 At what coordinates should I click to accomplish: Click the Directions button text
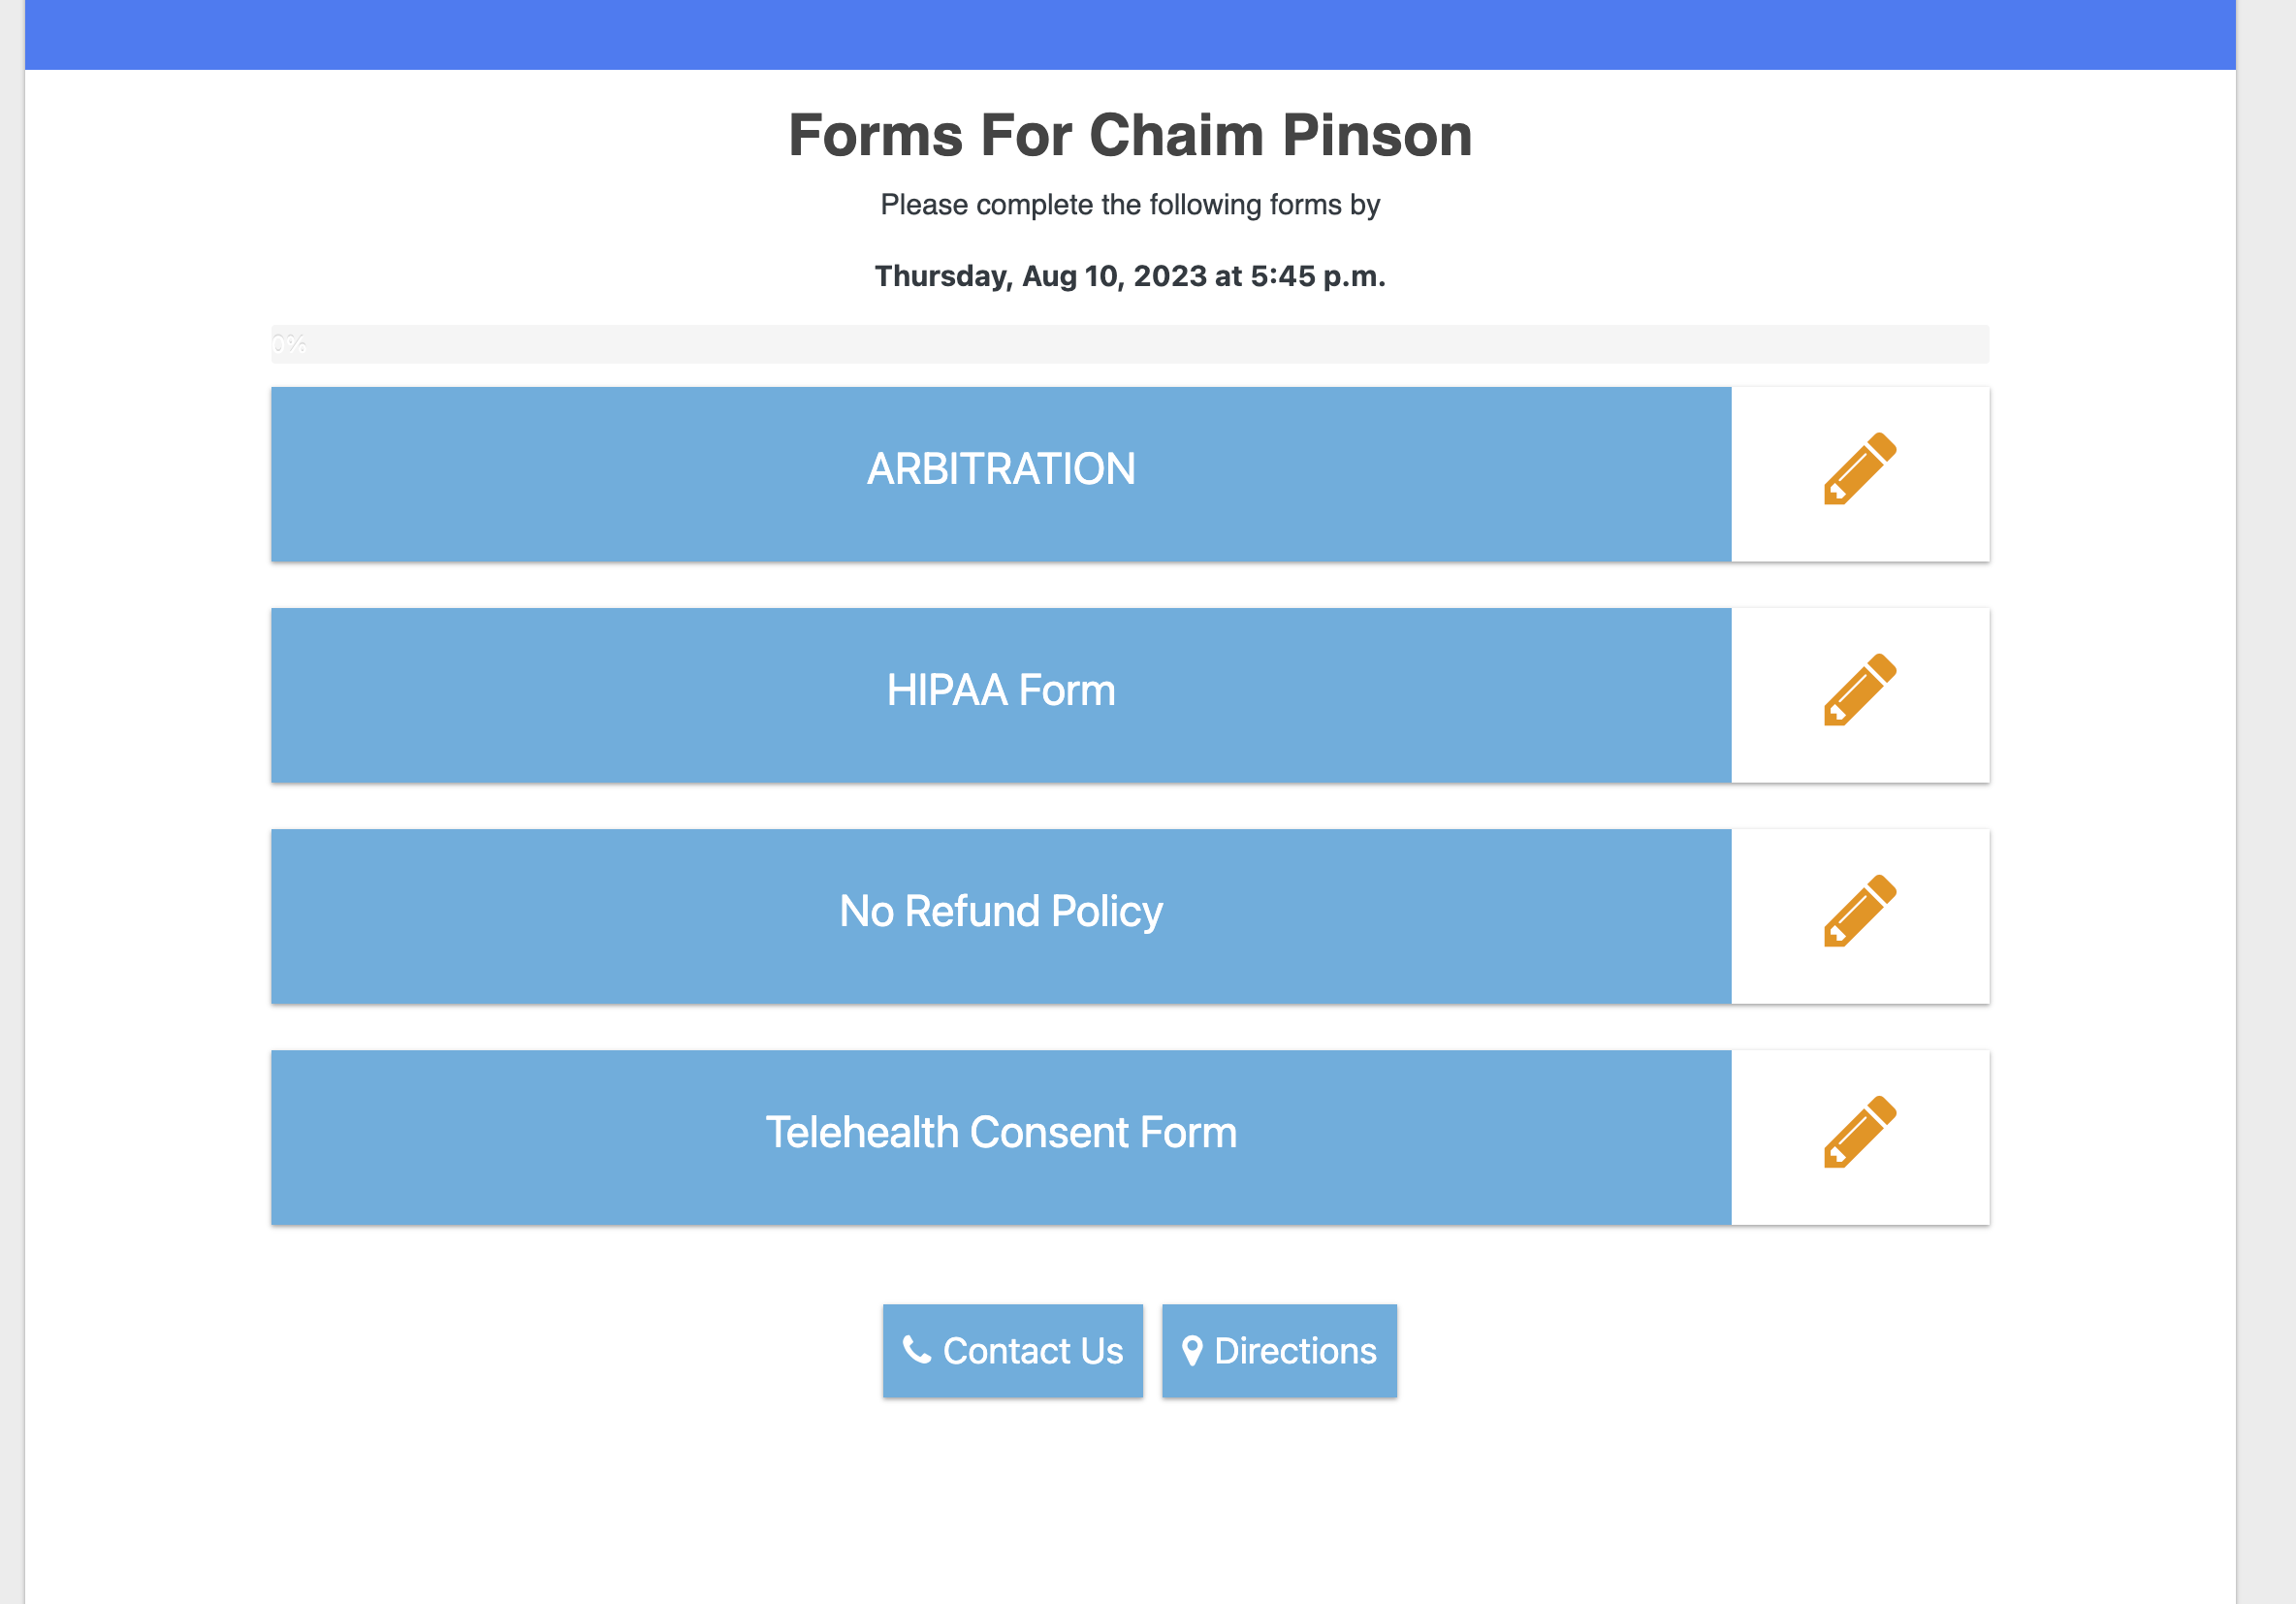pyautogui.click(x=1295, y=1351)
